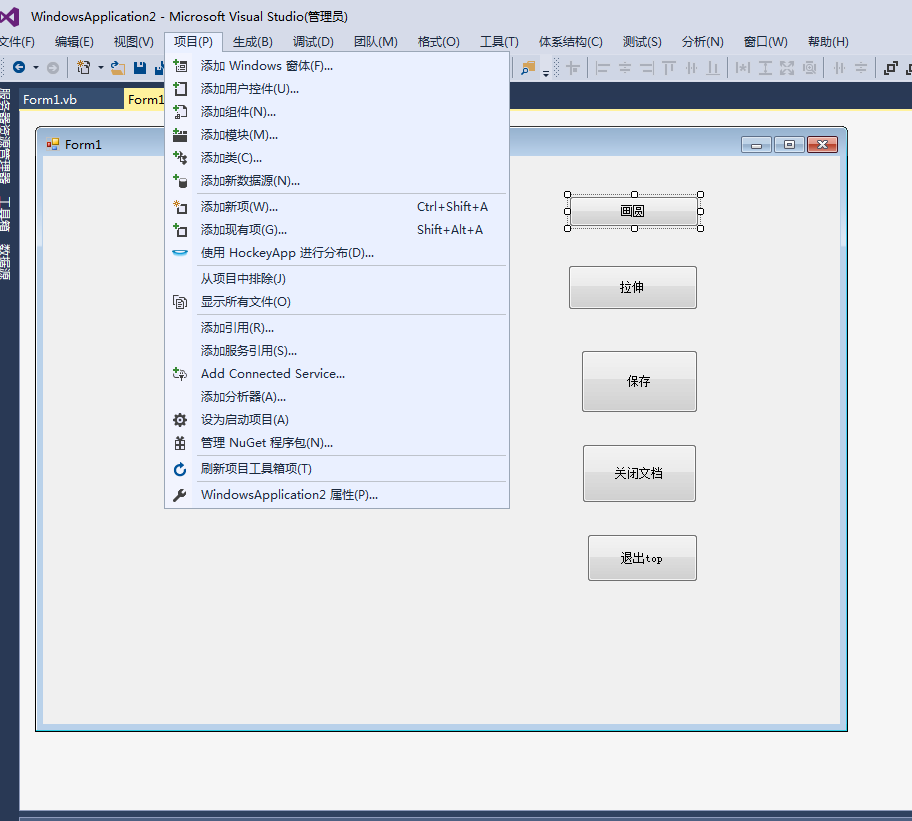The image size is (912, 821).
Task: Select Add Connected Service... entry
Action: coord(337,374)
